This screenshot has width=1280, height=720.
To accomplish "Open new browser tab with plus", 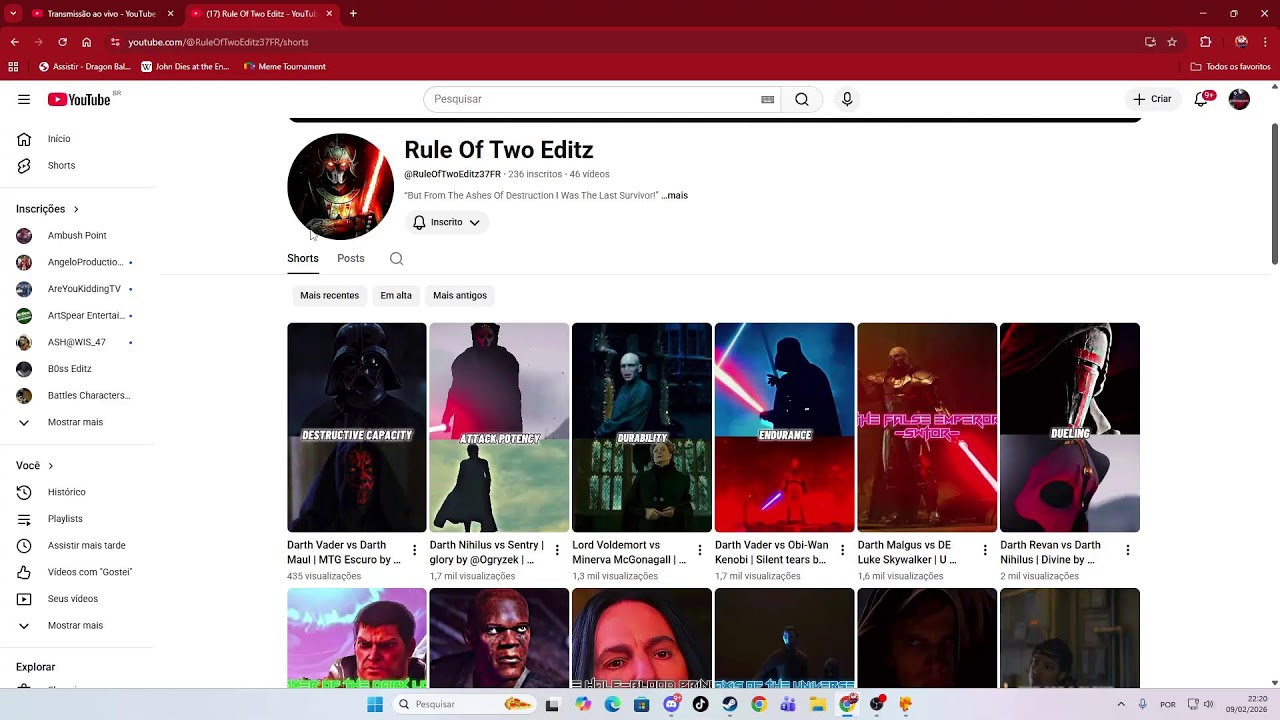I will (x=353, y=14).
